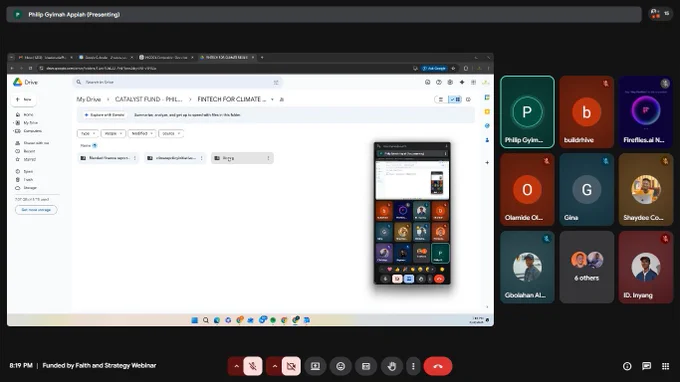680x382 pixels.
Task: Open audio settings arrow beside microphone
Action: tap(236, 366)
